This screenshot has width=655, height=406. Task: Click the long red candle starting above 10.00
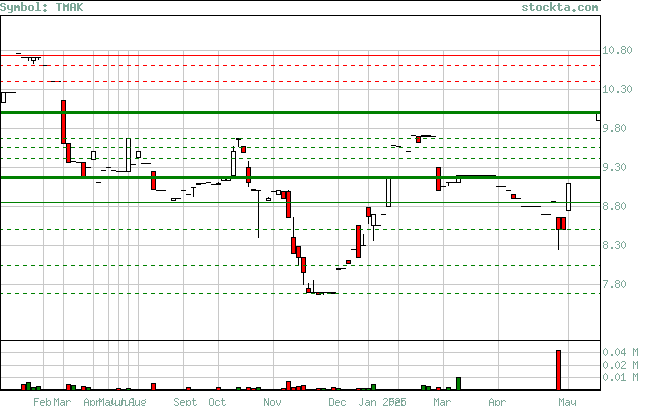pos(63,122)
